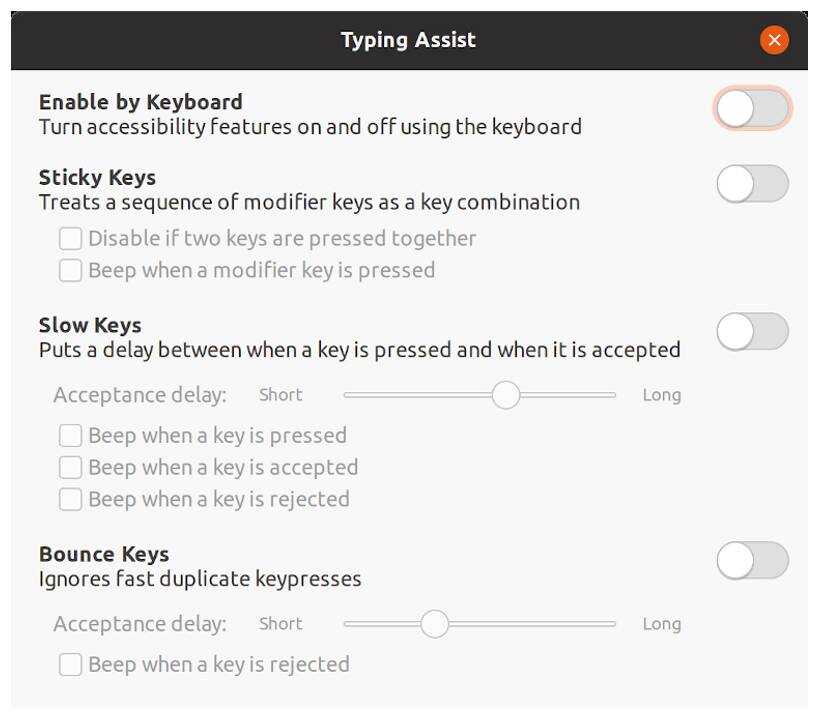Viewport: 818px width, 718px height.
Task: Click the Slow Keys acceptance delay slider handle
Action: tap(506, 395)
